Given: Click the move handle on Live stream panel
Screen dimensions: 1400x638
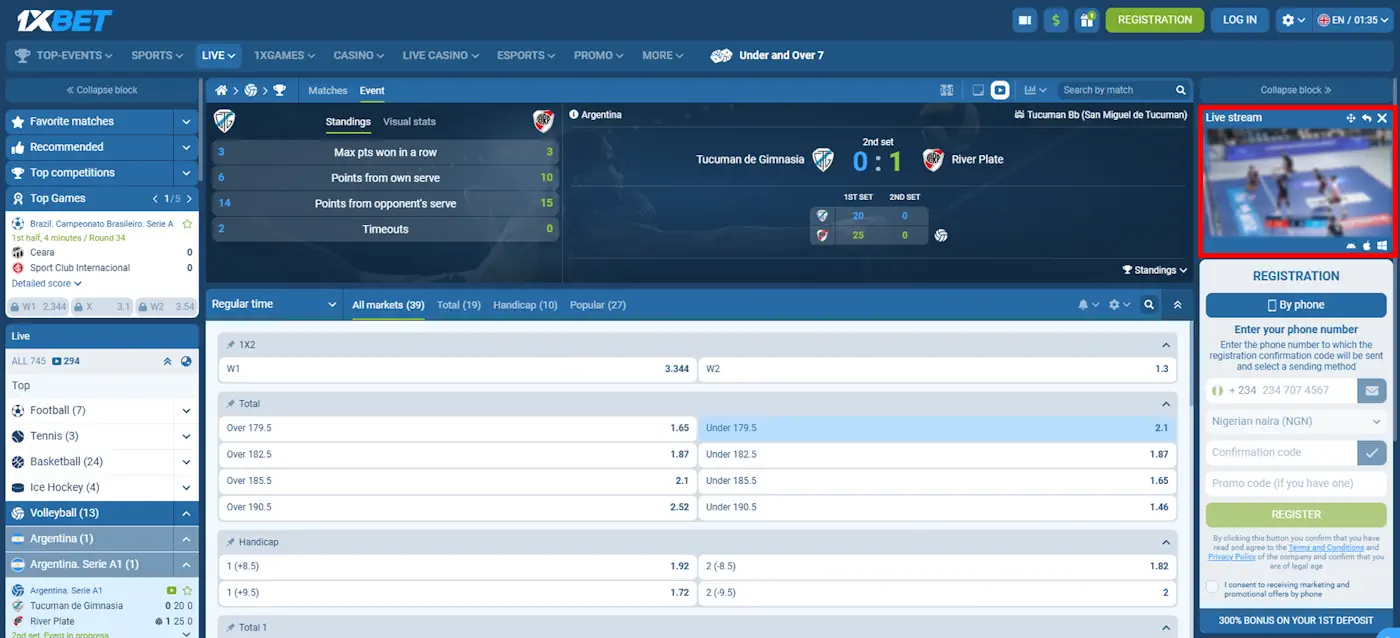Looking at the screenshot, I should point(1351,117).
